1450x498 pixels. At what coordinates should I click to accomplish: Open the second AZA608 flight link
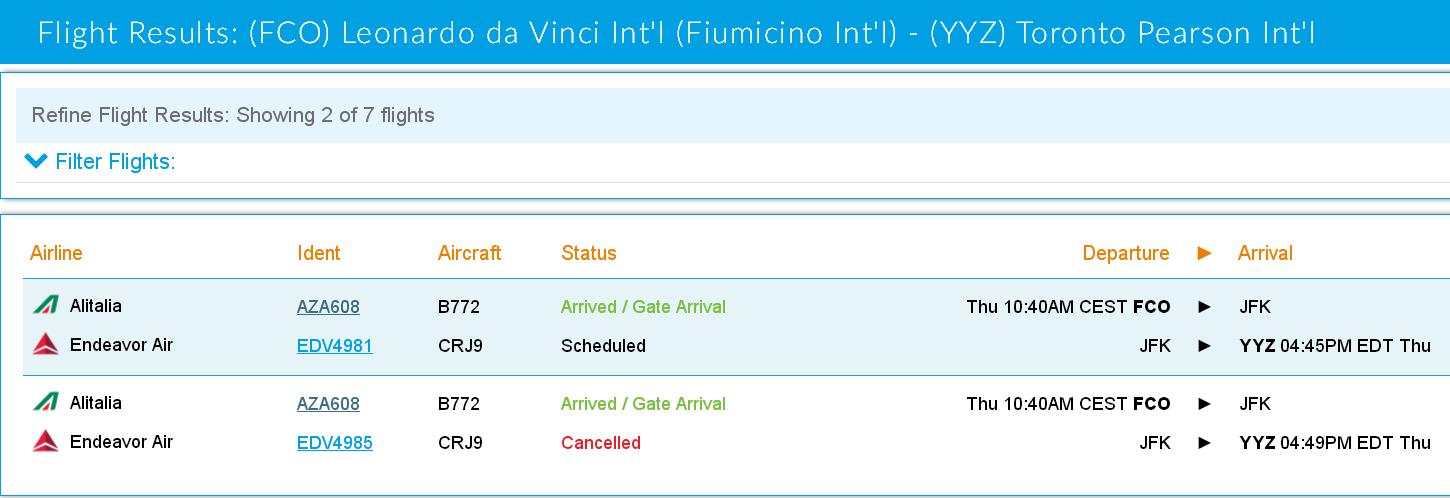(x=328, y=404)
